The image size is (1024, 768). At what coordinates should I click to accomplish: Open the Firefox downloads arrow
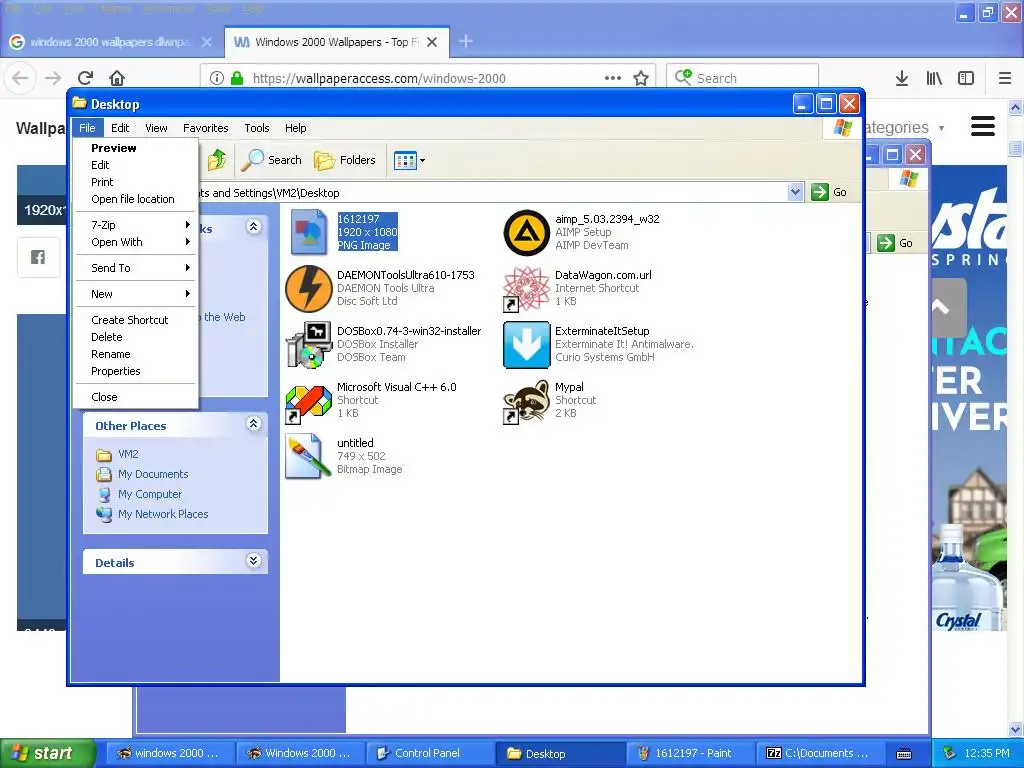pos(902,78)
